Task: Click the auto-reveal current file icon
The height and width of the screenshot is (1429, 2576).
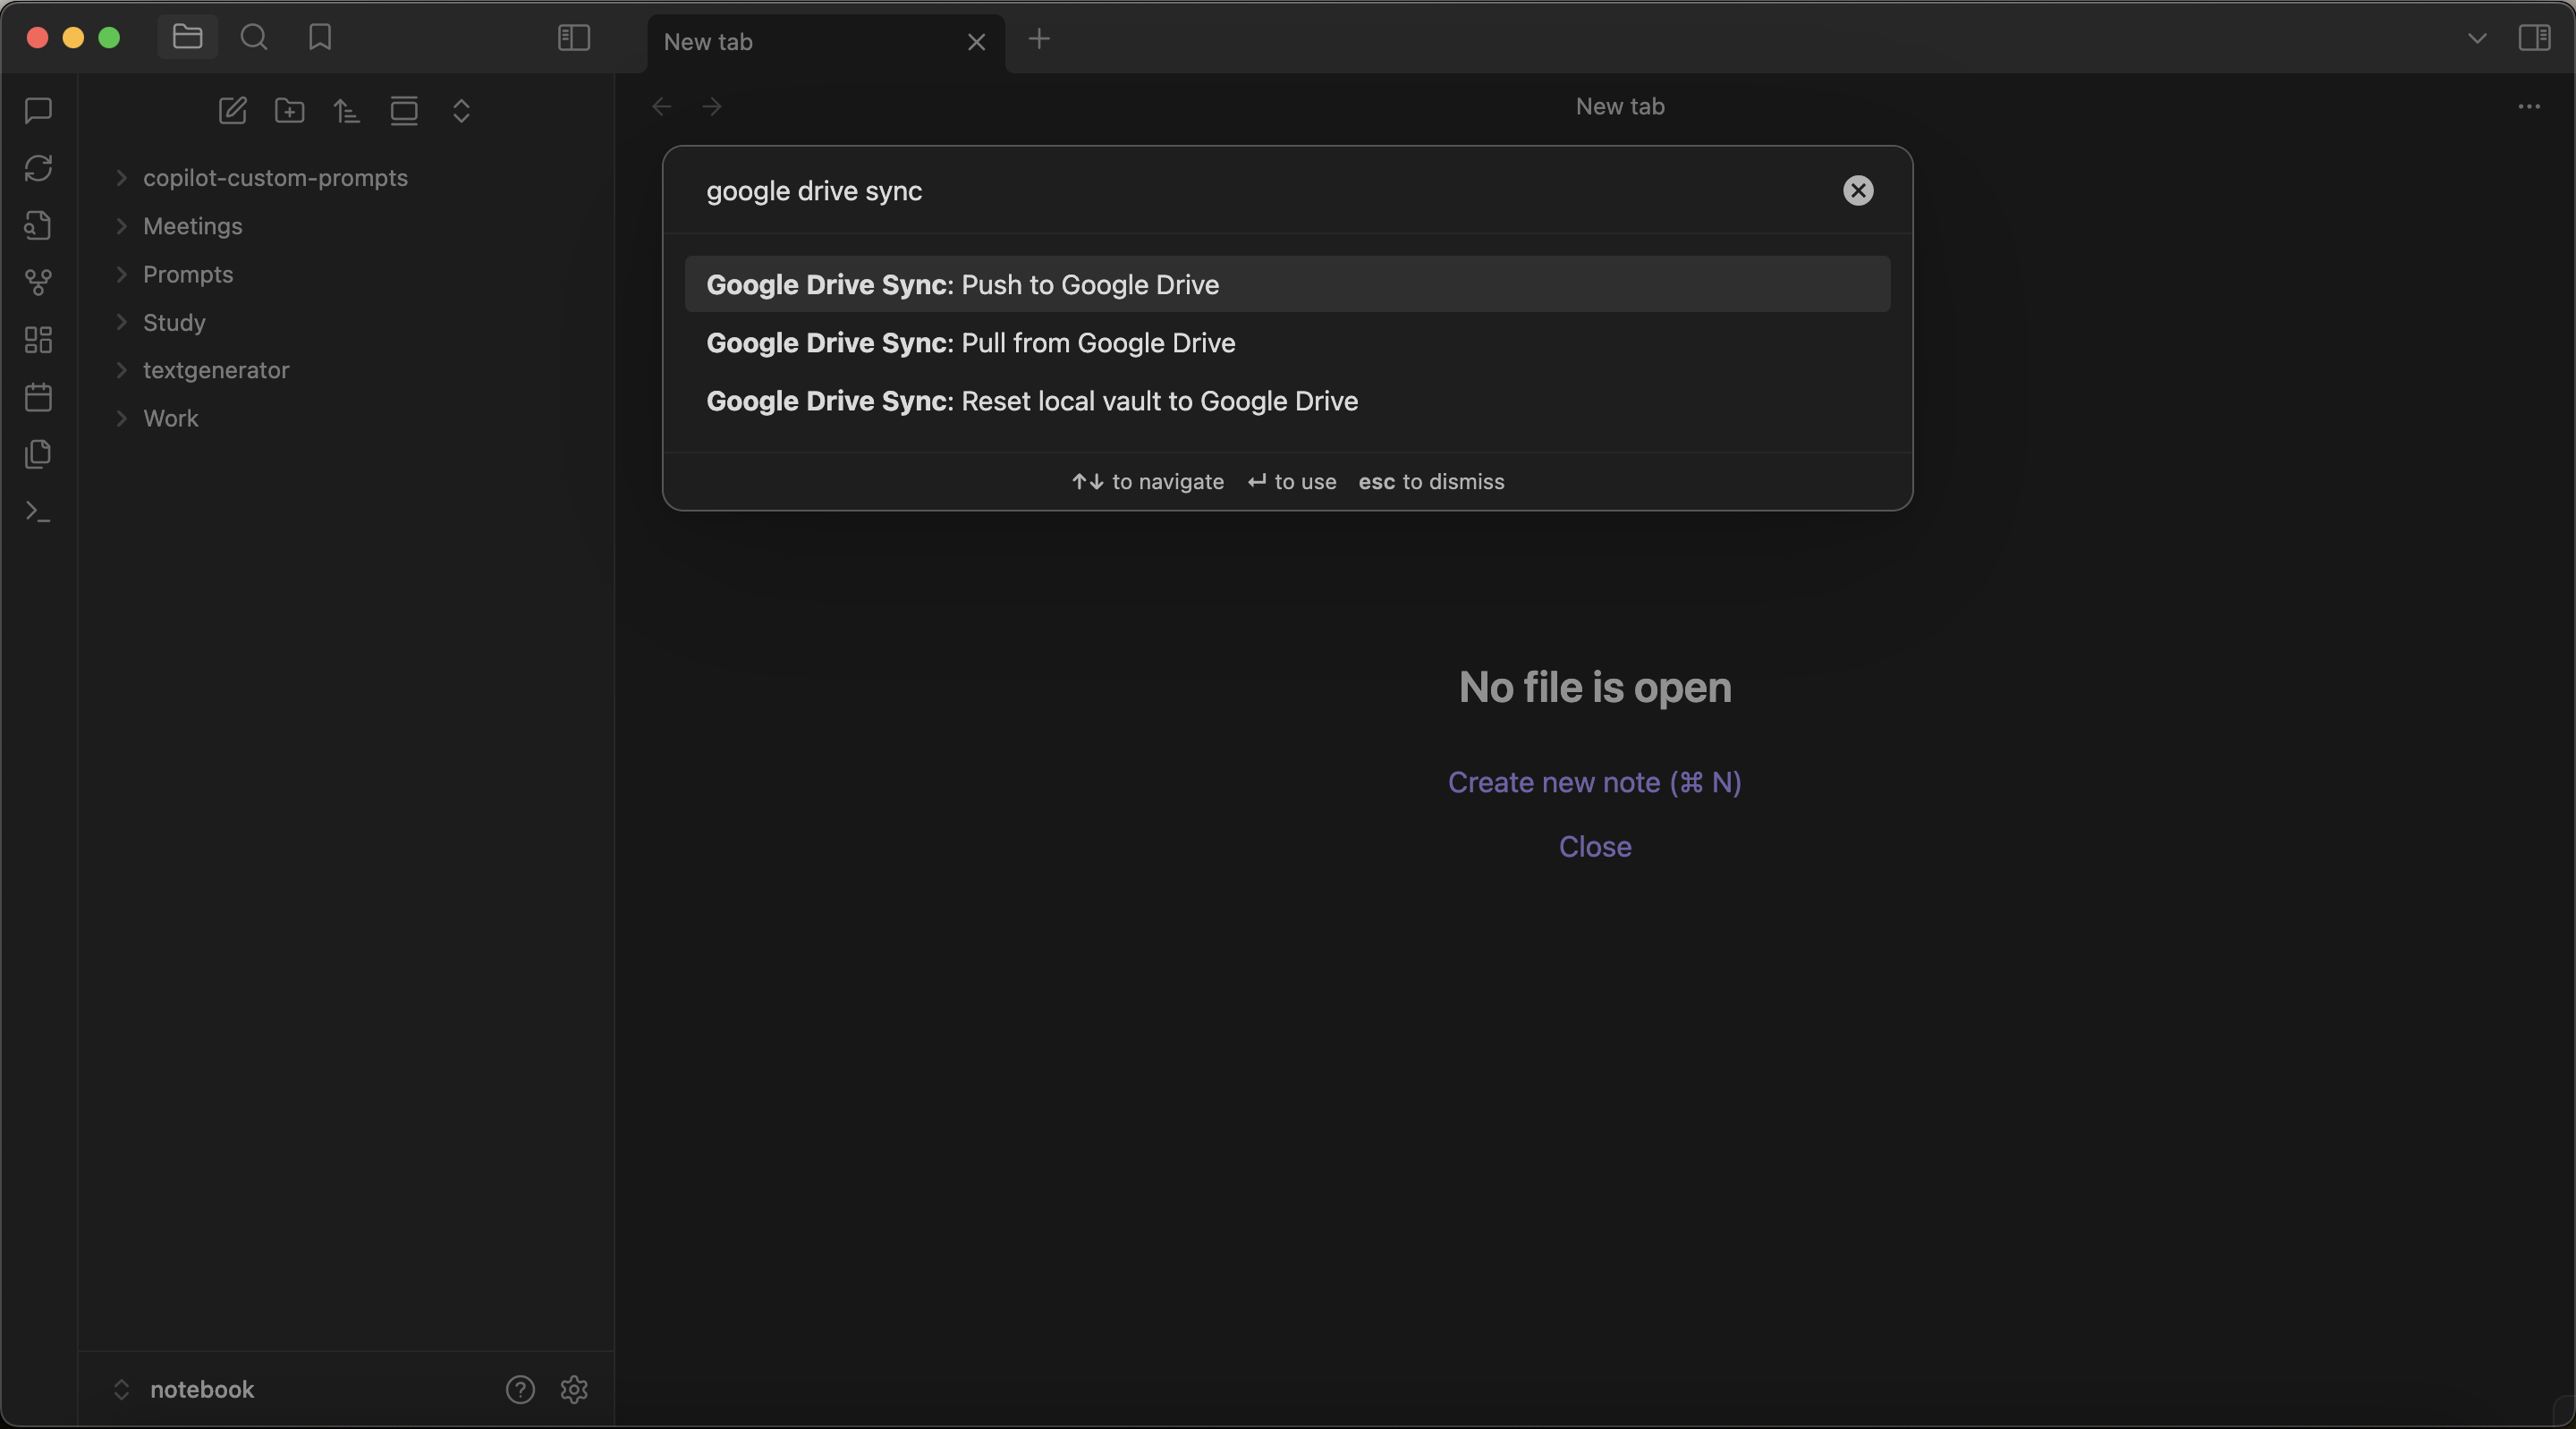Action: tap(404, 110)
